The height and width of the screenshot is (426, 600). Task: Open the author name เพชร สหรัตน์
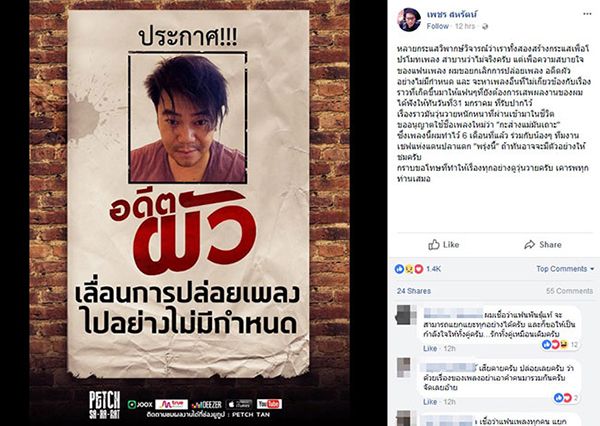coord(452,15)
